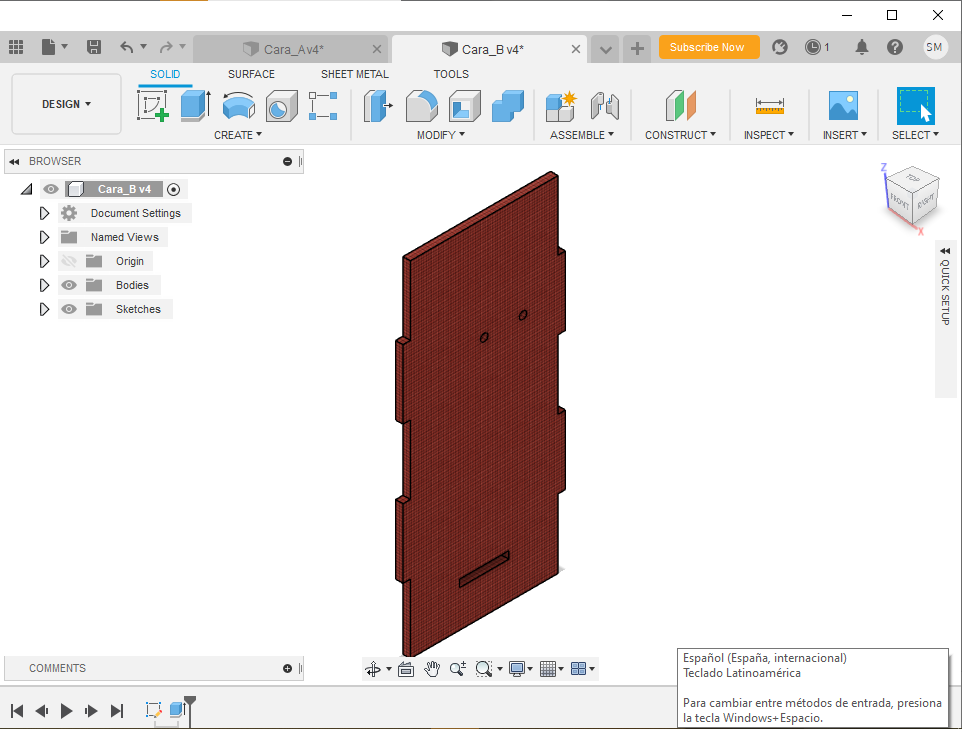Screen dimensions: 962x729
Task: Select the Revolve tool
Action: 239,106
